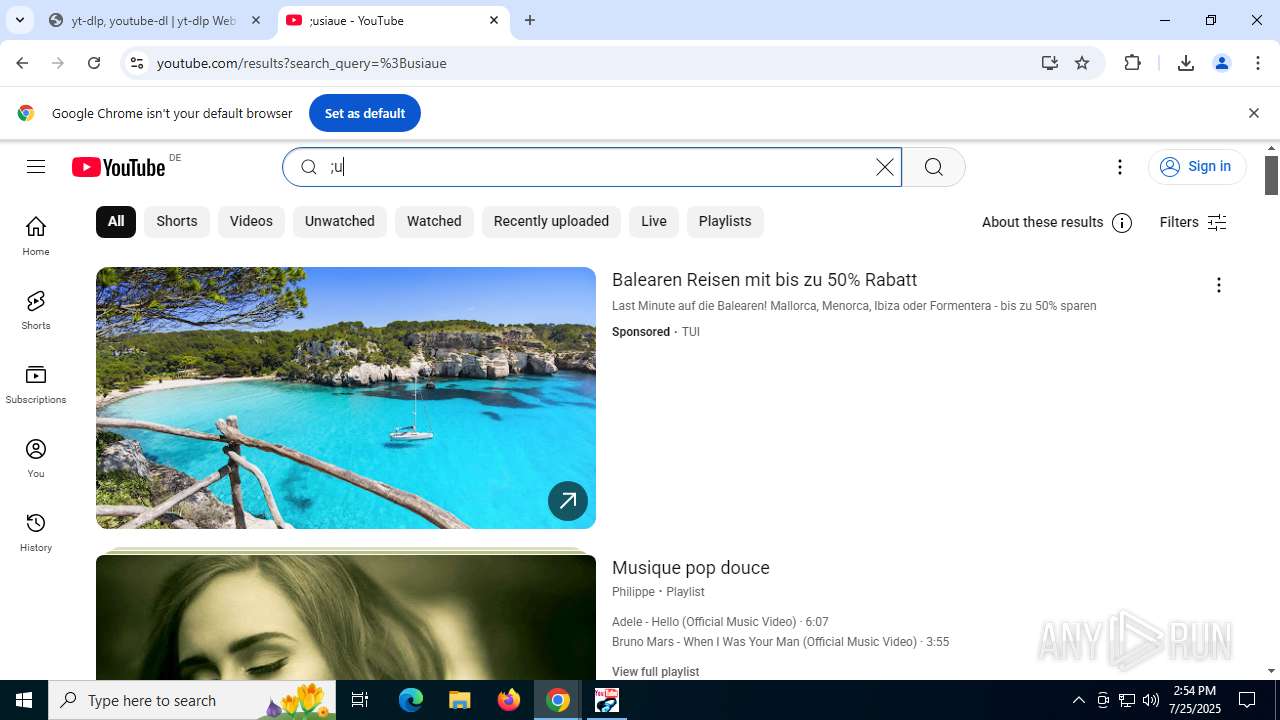The image size is (1280, 720).
Task: Open the YouTube hamburger guide menu
Action: tap(36, 167)
